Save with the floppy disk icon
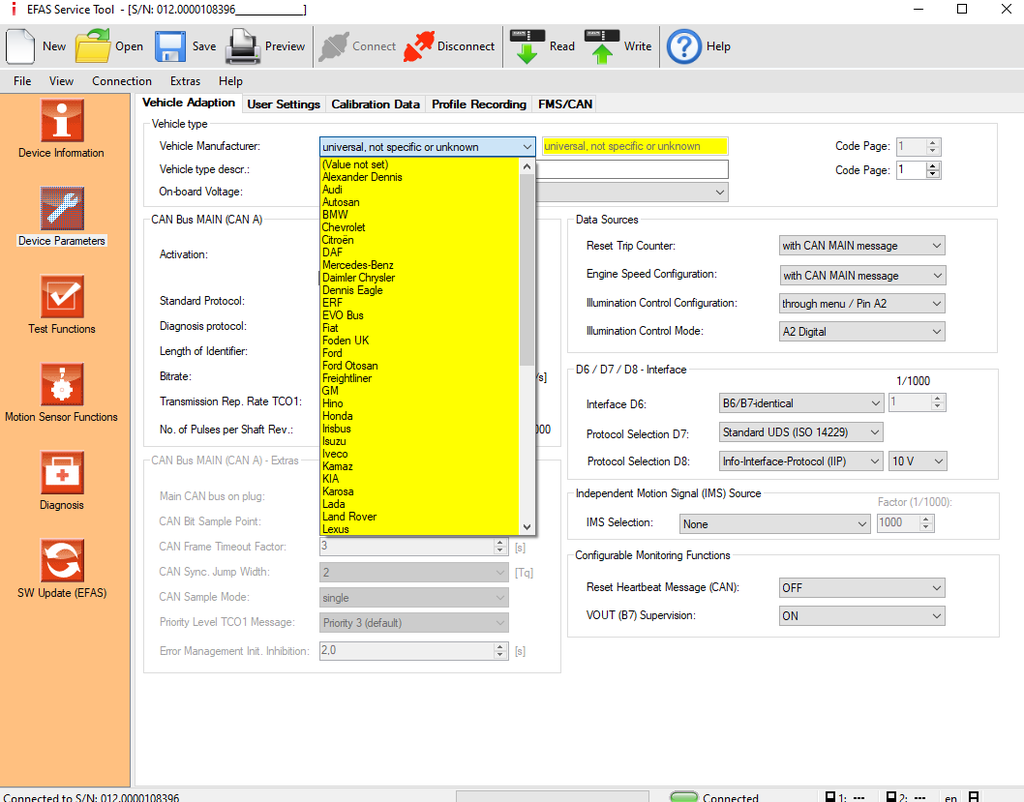The height and width of the screenshot is (802, 1024). [170, 46]
